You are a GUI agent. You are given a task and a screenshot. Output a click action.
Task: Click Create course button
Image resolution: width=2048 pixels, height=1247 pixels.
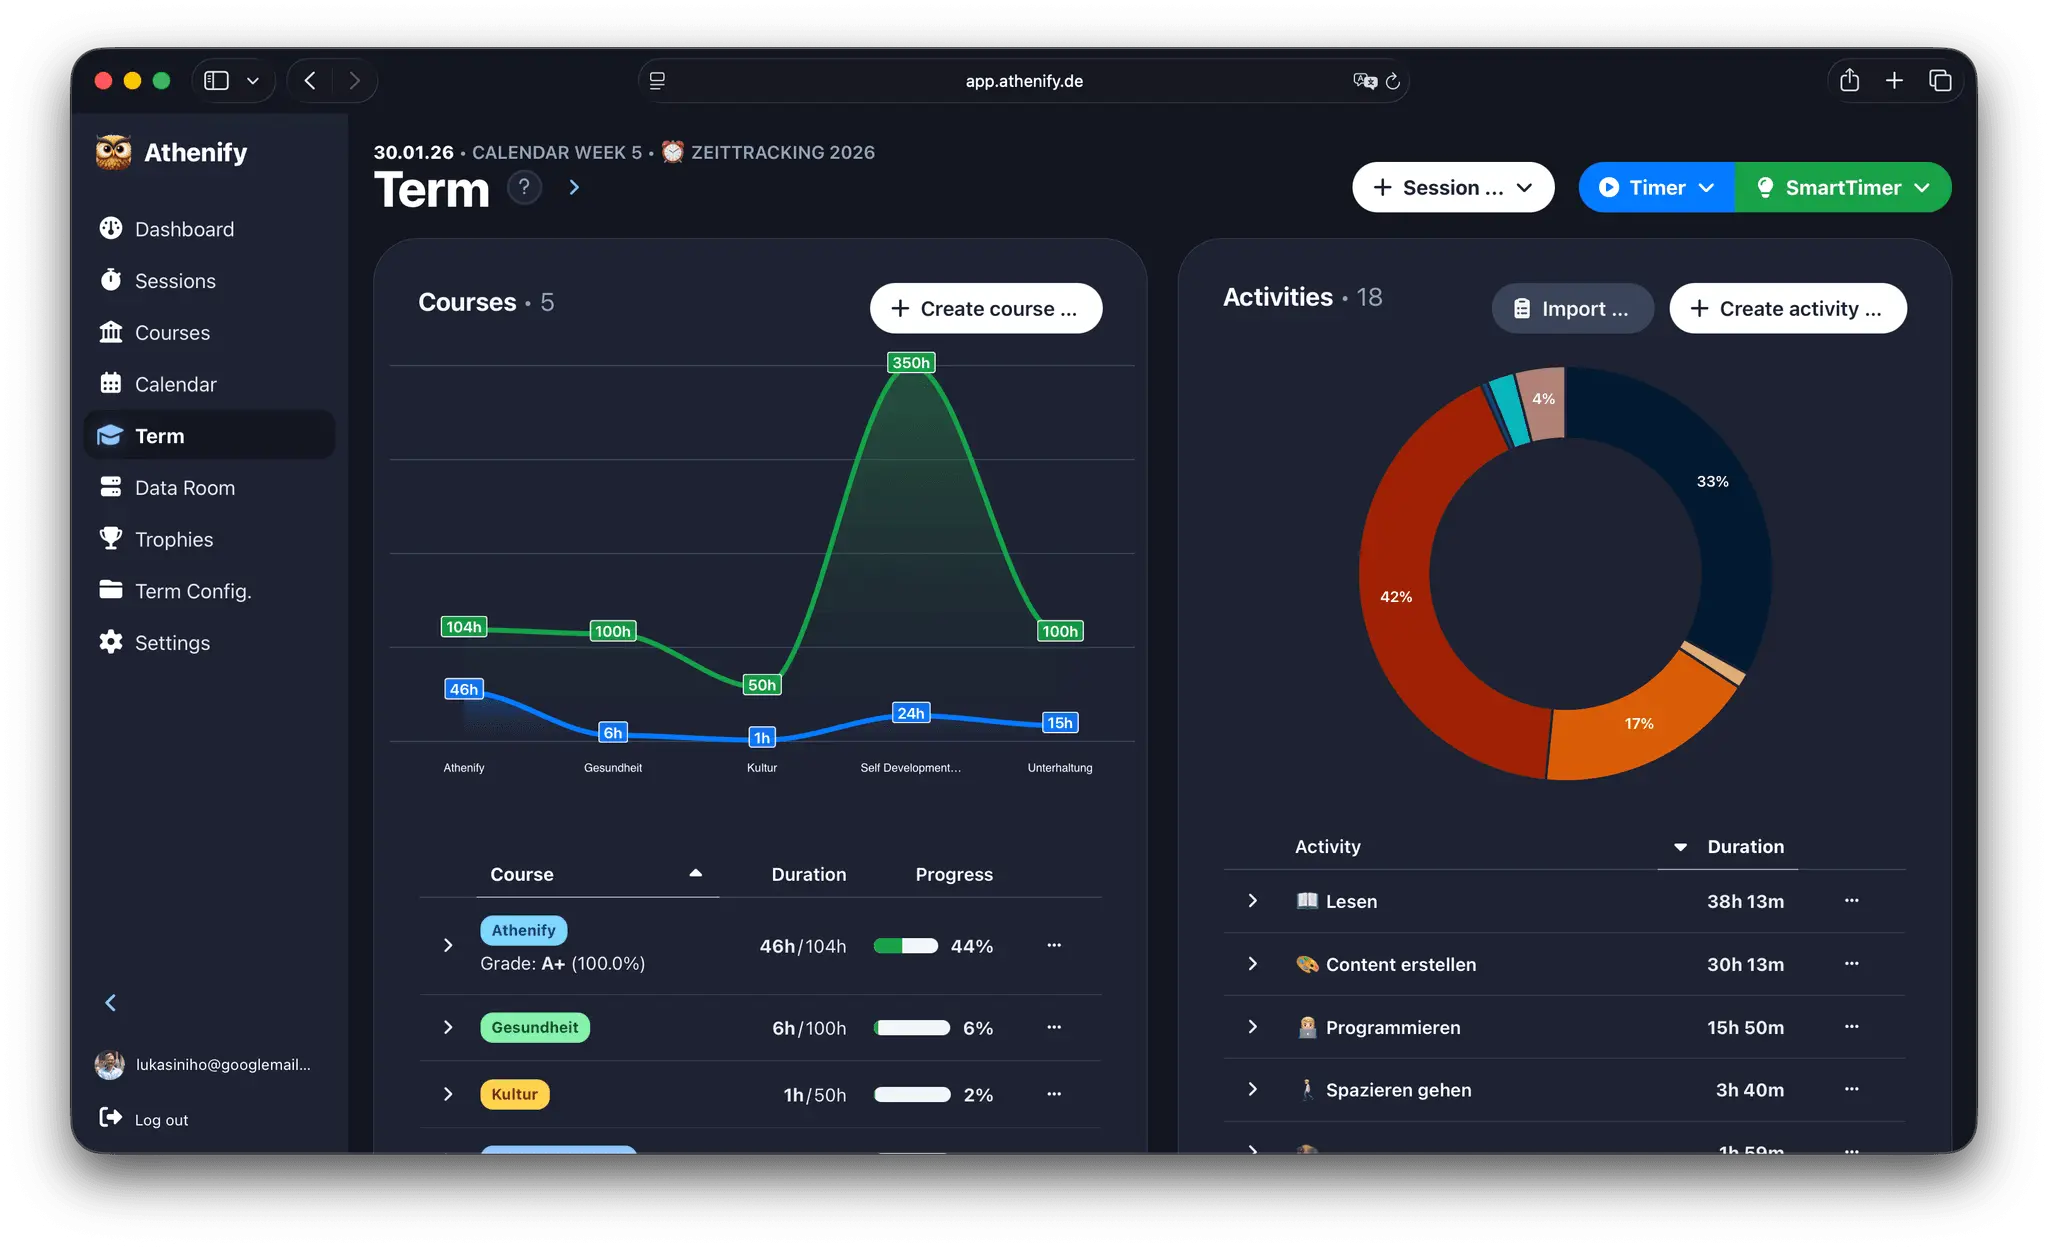[986, 308]
